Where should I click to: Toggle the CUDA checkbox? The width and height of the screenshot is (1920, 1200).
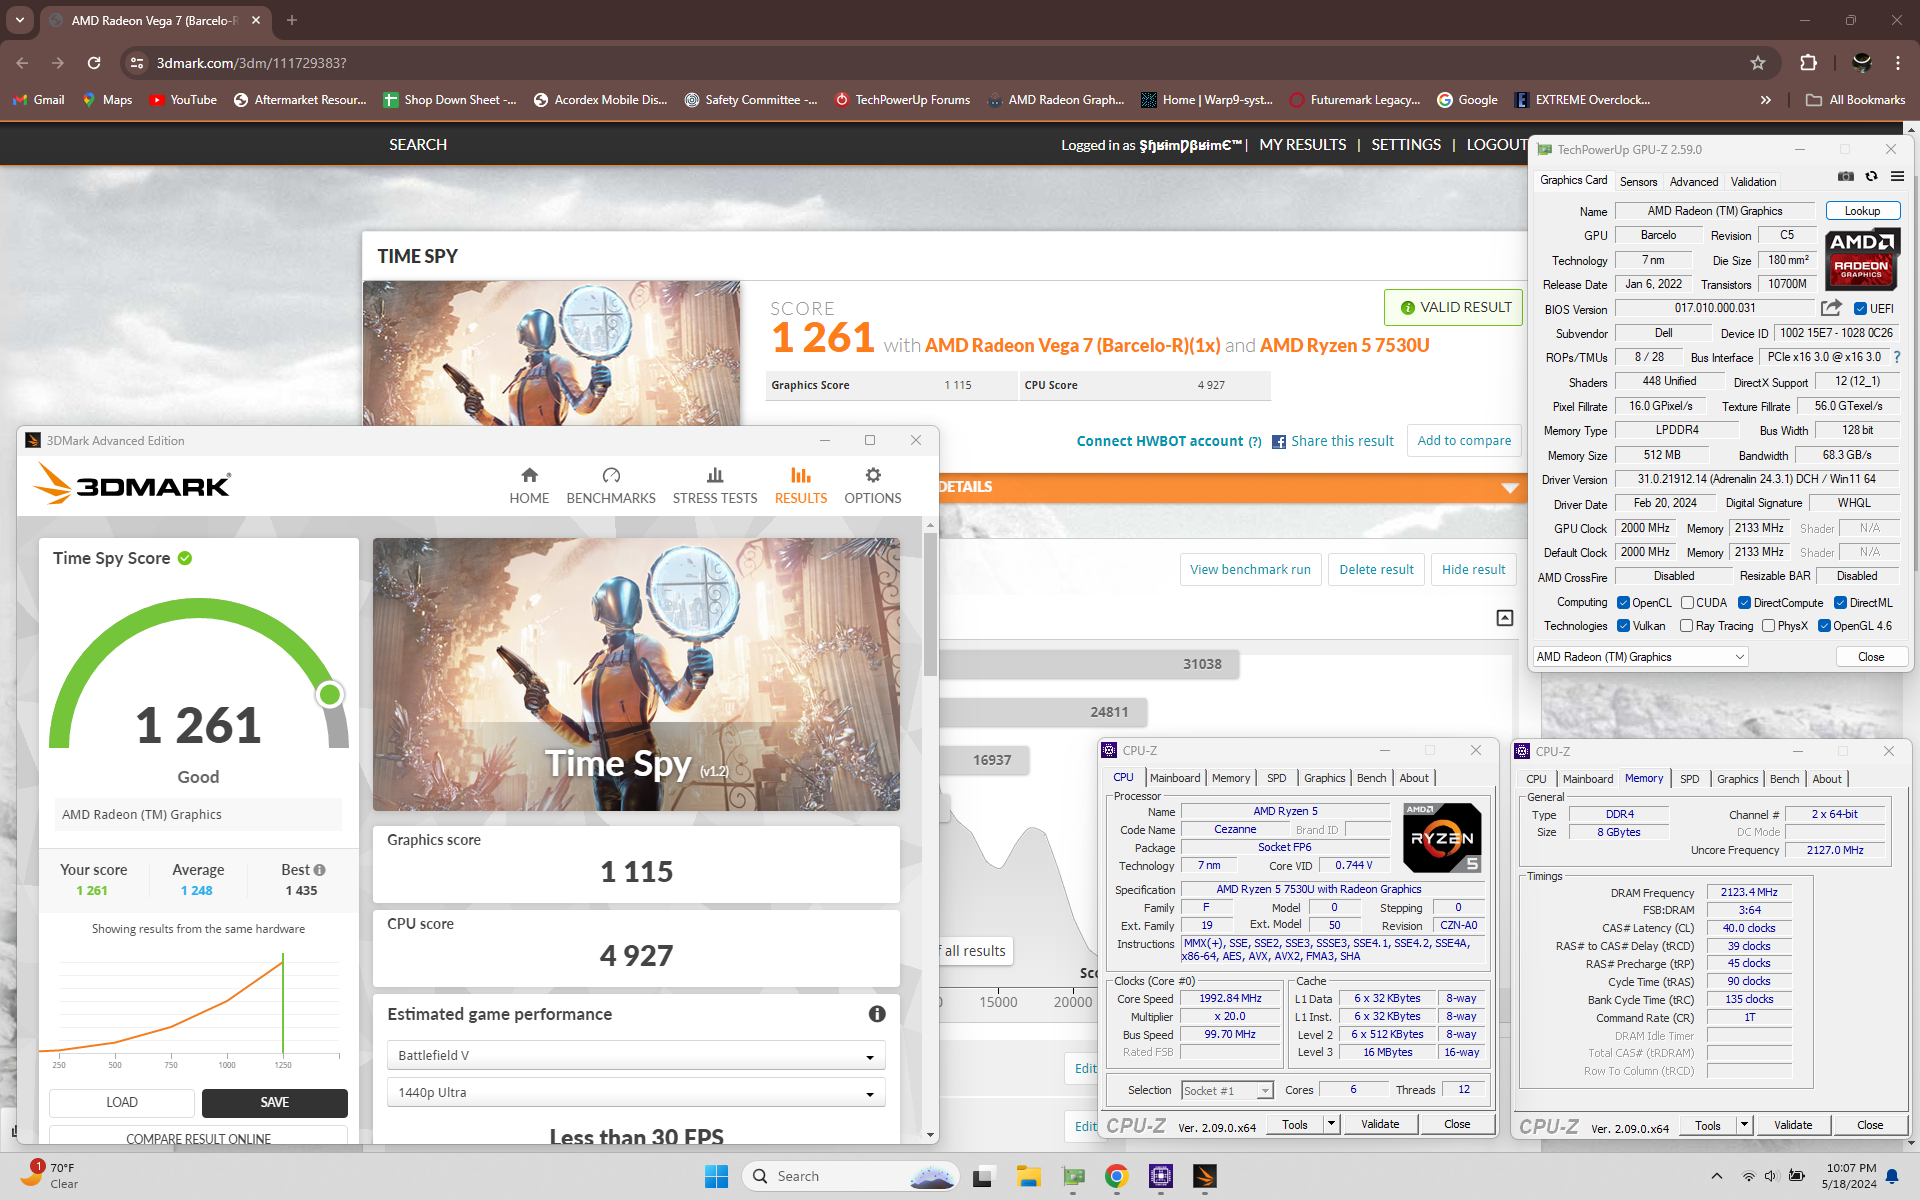[x=1687, y=603]
